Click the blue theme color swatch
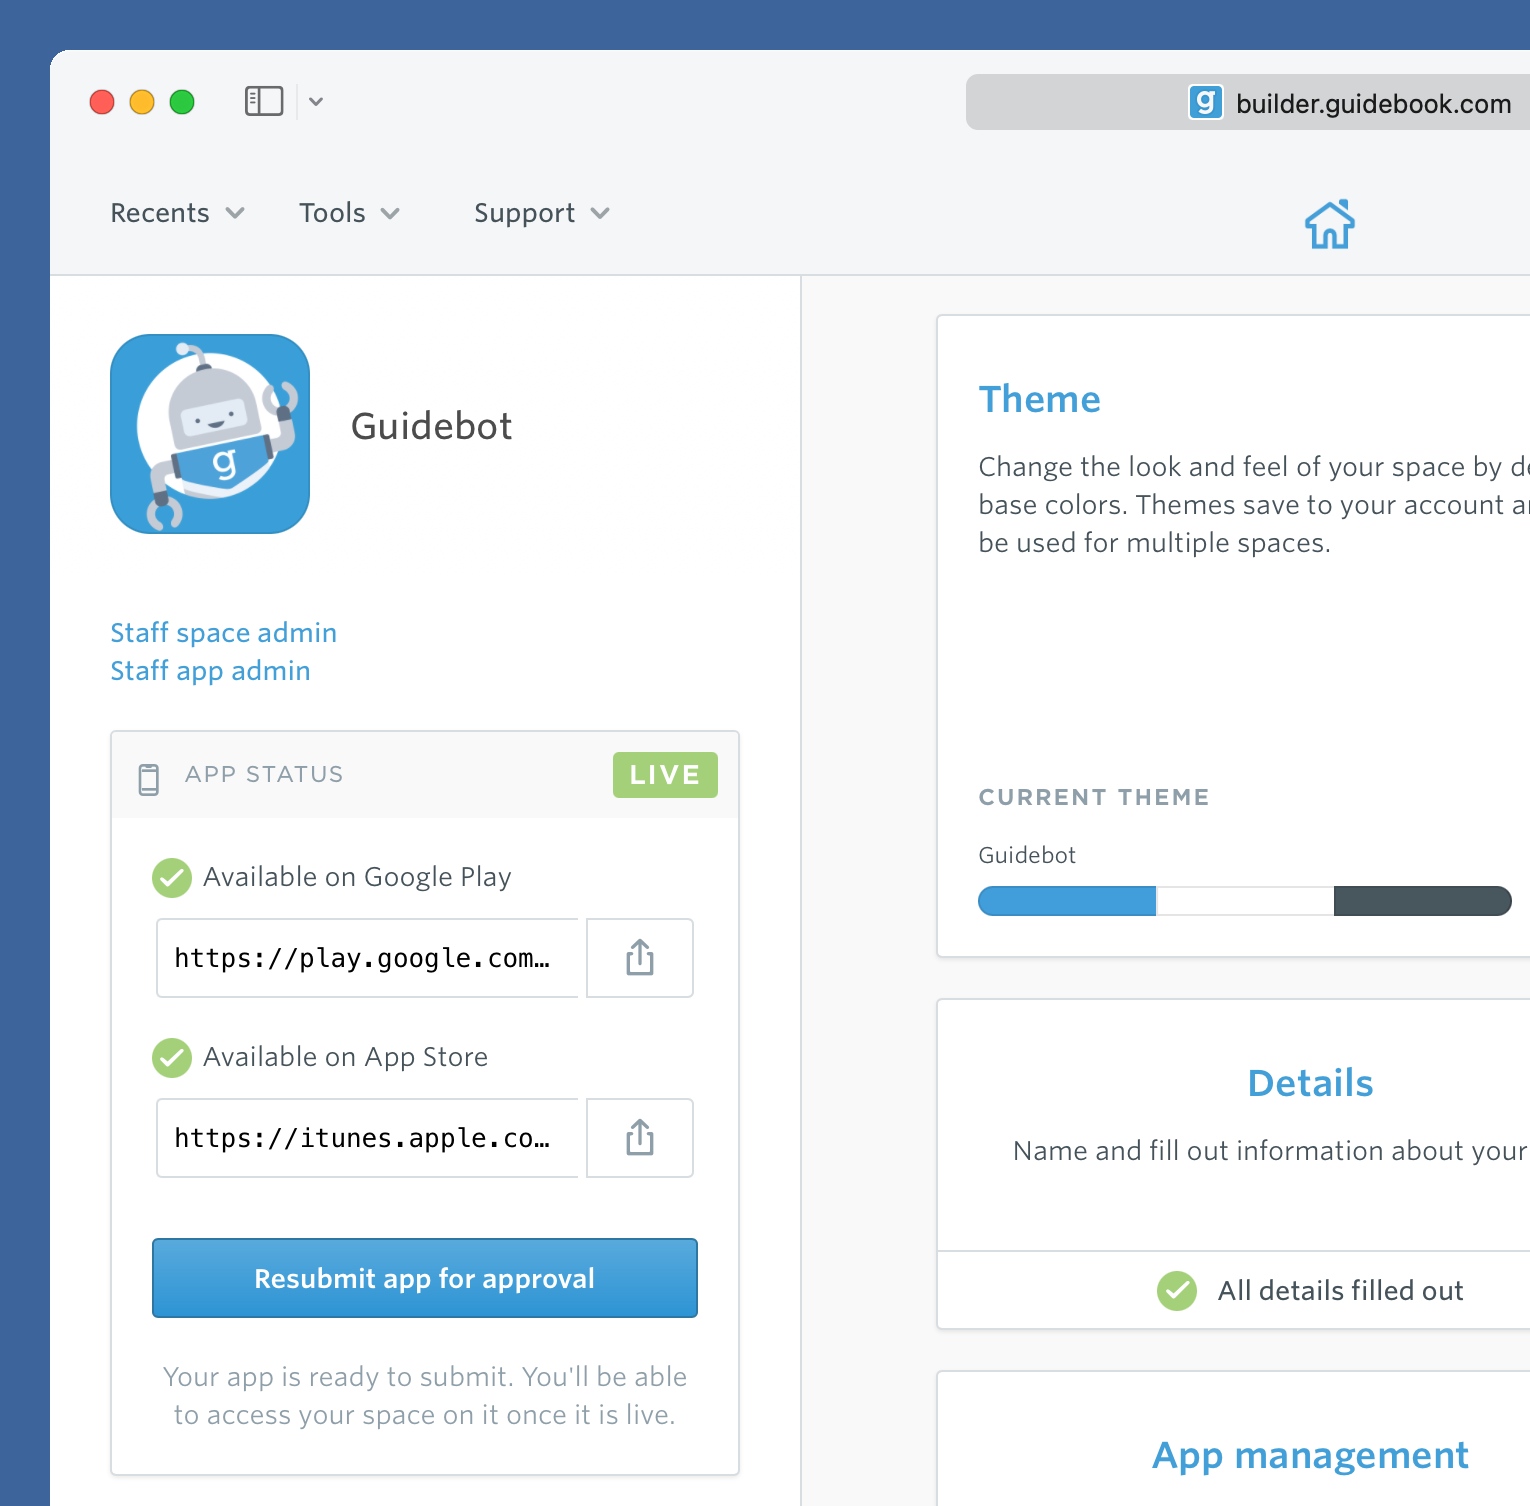Screen dimensions: 1530x1506 1067,901
